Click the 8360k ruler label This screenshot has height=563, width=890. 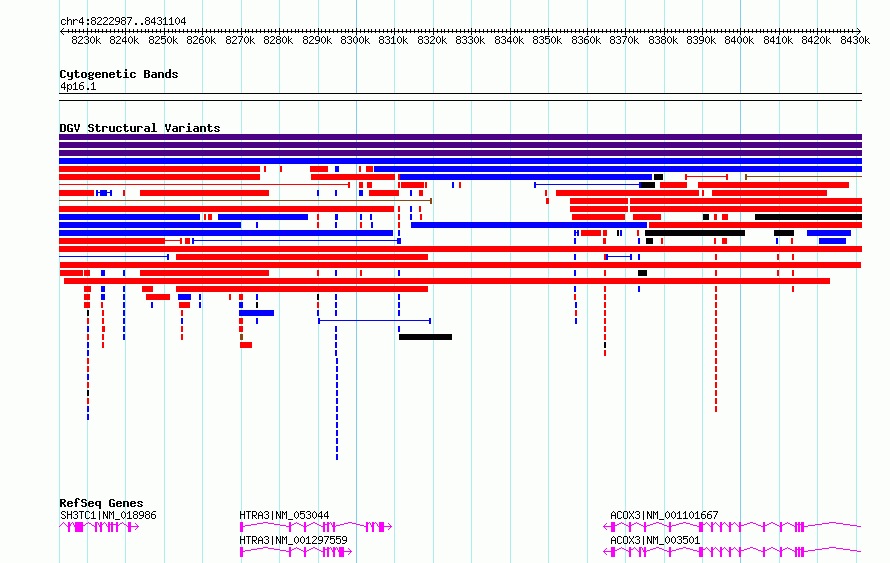click(x=586, y=40)
